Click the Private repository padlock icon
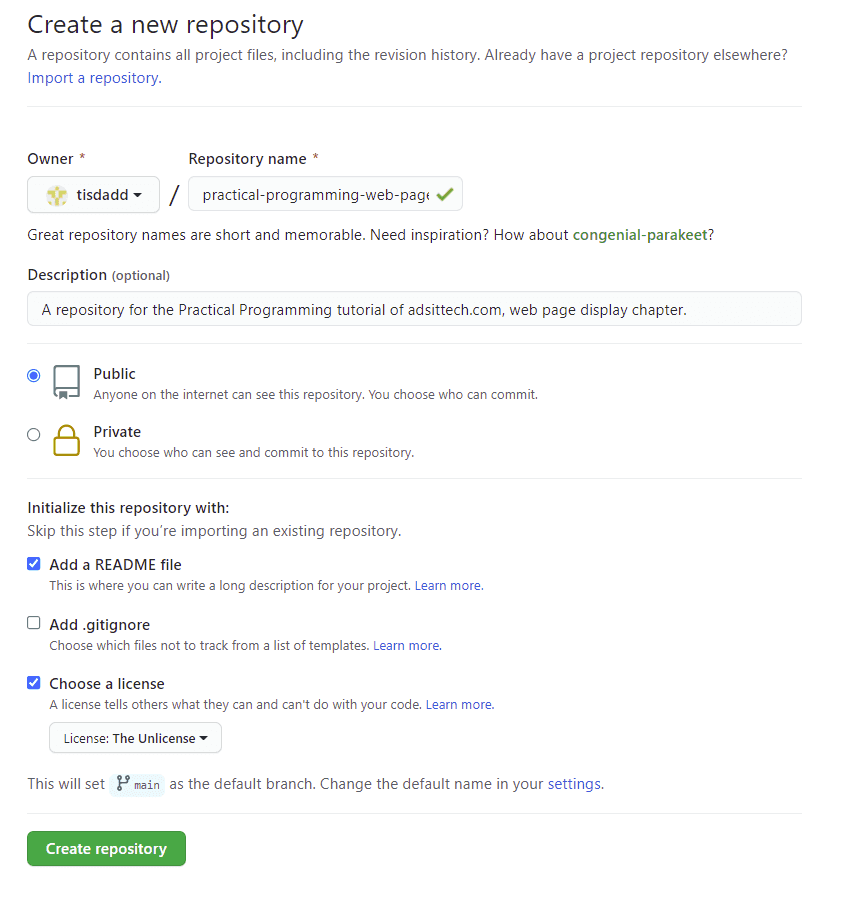This screenshot has height=900, width=853. [x=66, y=441]
